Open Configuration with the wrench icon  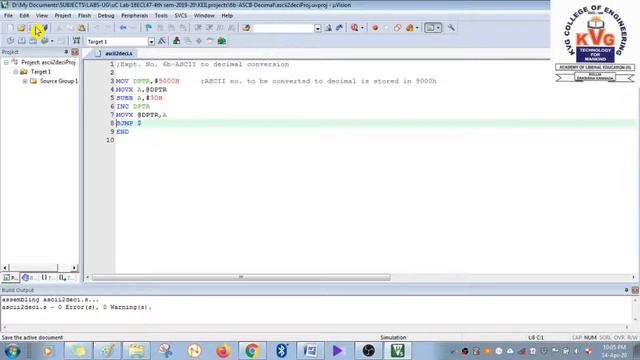tap(451, 28)
